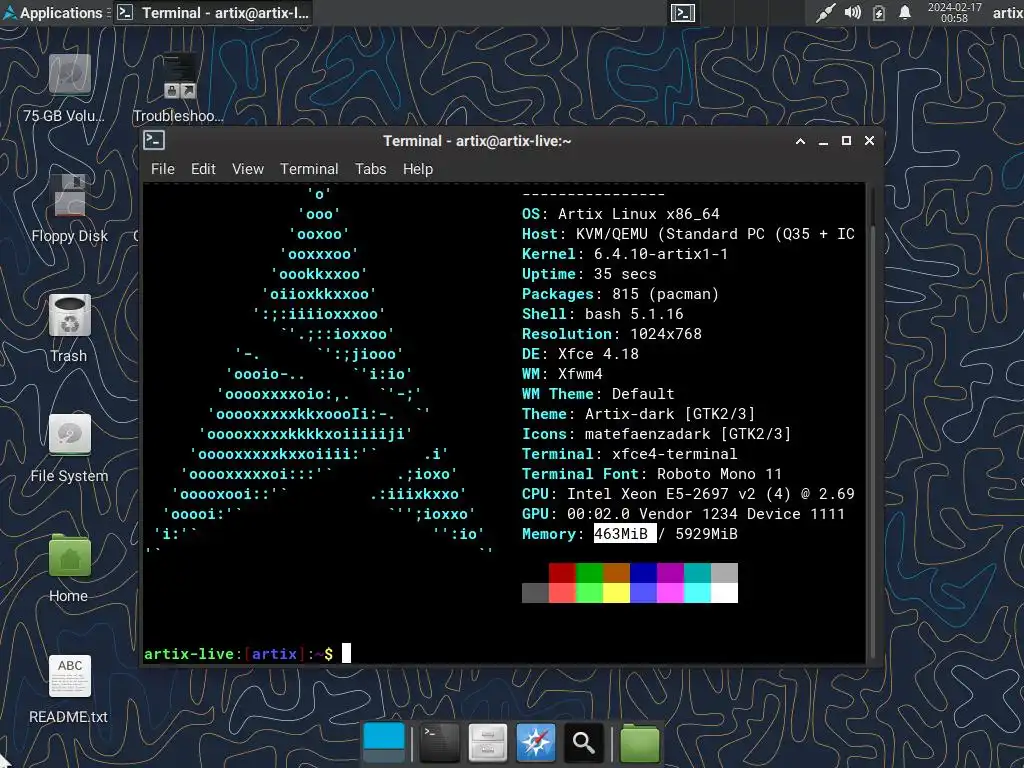
Task: Click the 'DE: Xfce 4.18' line
Action: point(580,354)
